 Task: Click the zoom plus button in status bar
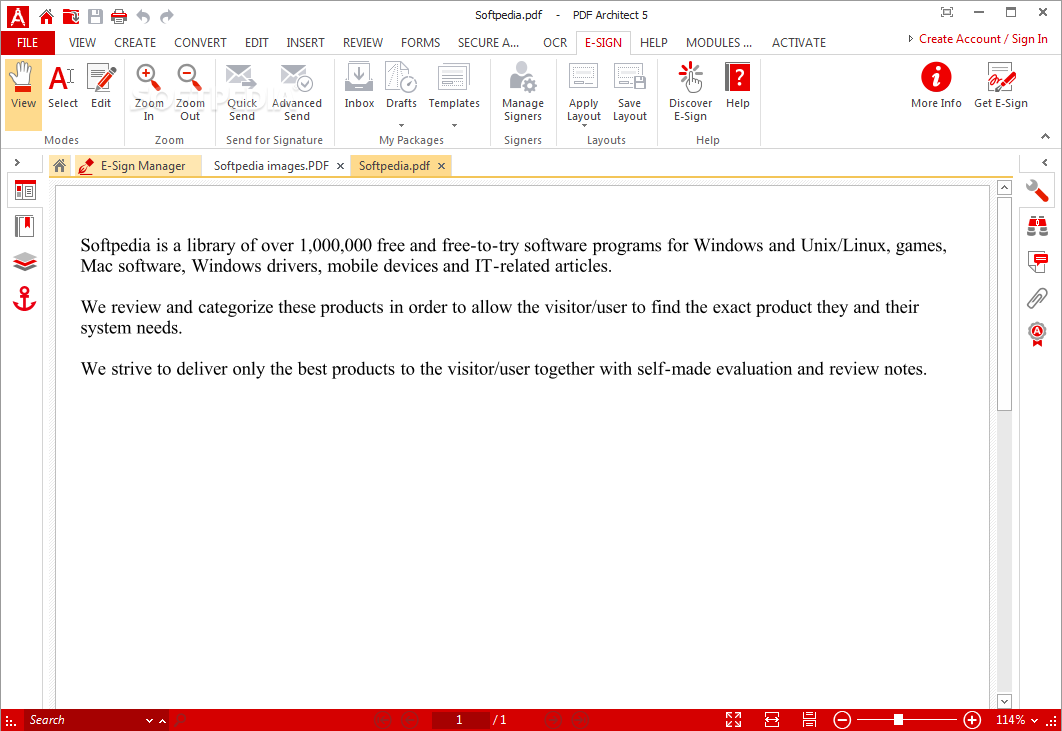[972, 719]
